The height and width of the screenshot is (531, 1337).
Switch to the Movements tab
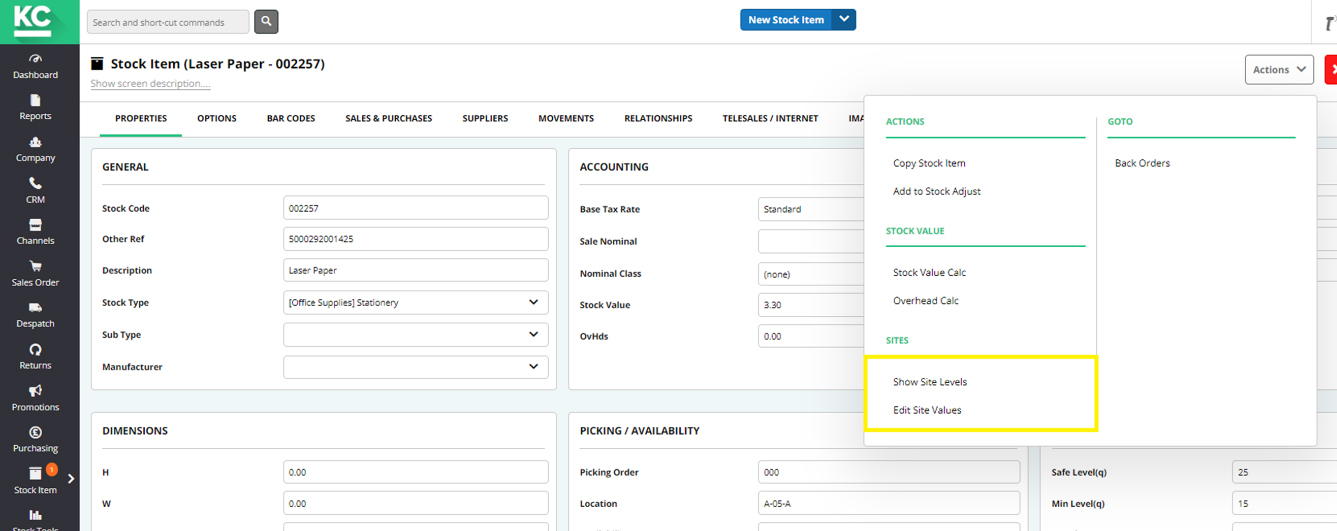click(x=566, y=118)
